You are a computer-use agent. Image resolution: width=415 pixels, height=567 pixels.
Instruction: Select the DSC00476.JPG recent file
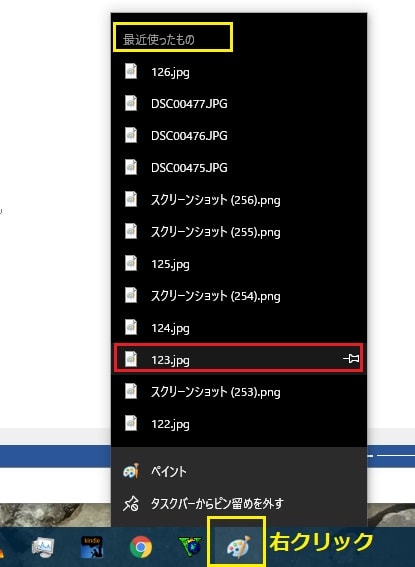[x=239, y=136]
